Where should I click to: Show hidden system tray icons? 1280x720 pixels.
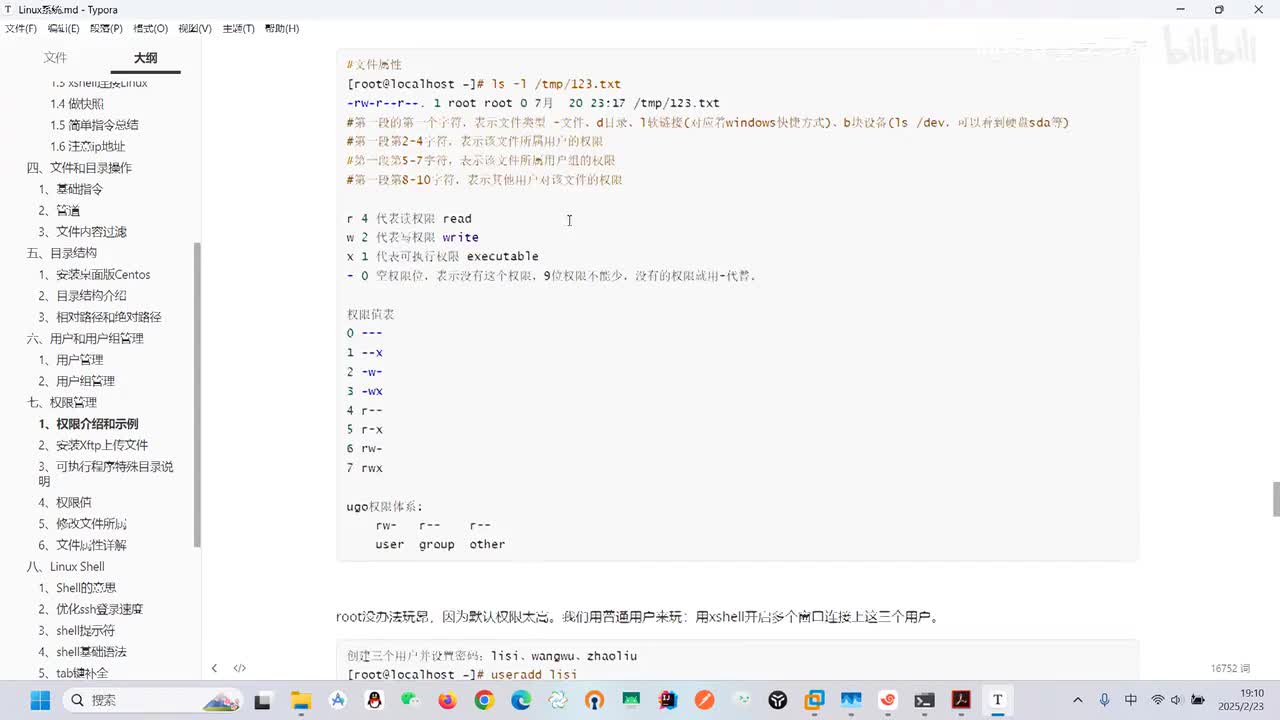1077,700
